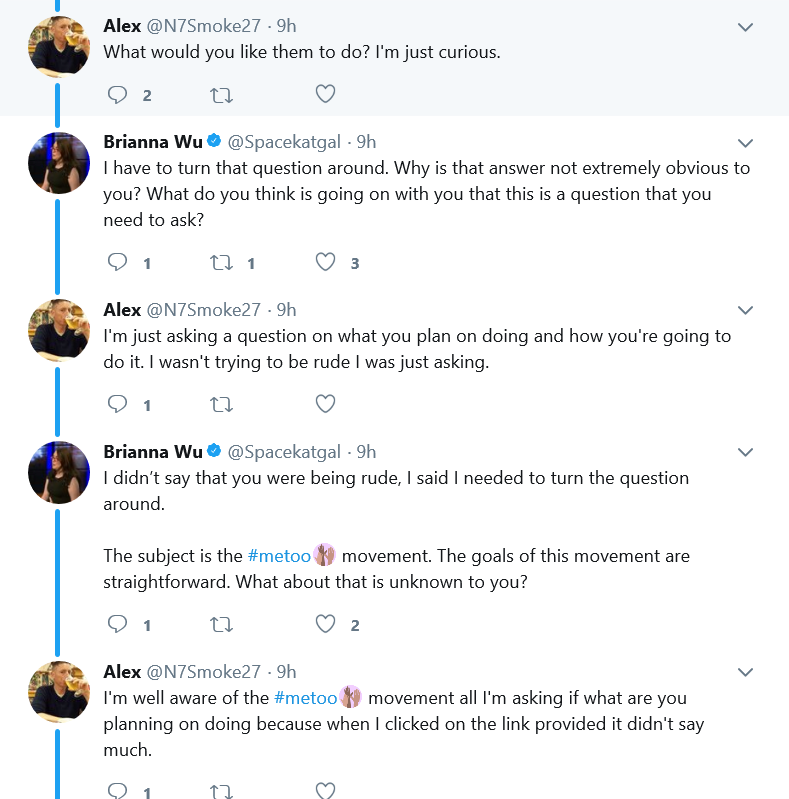Open chevron menu on Alex's "well aware" tweet
The height and width of the screenshot is (799, 789).
[x=745, y=672]
